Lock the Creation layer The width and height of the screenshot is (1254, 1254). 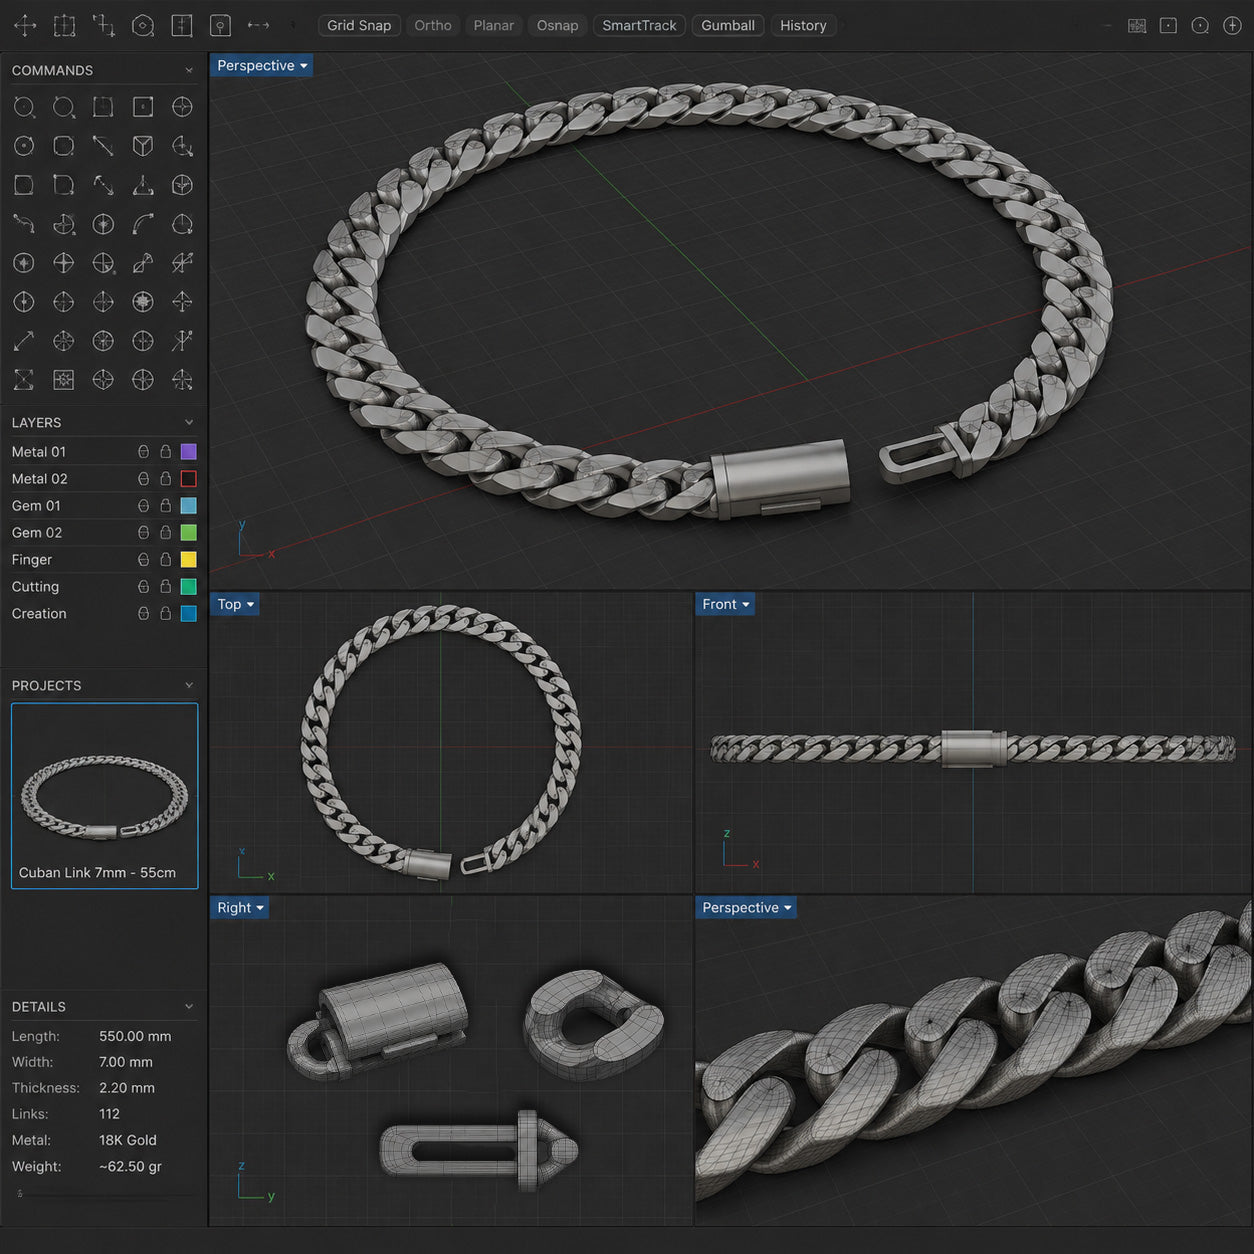point(166,614)
